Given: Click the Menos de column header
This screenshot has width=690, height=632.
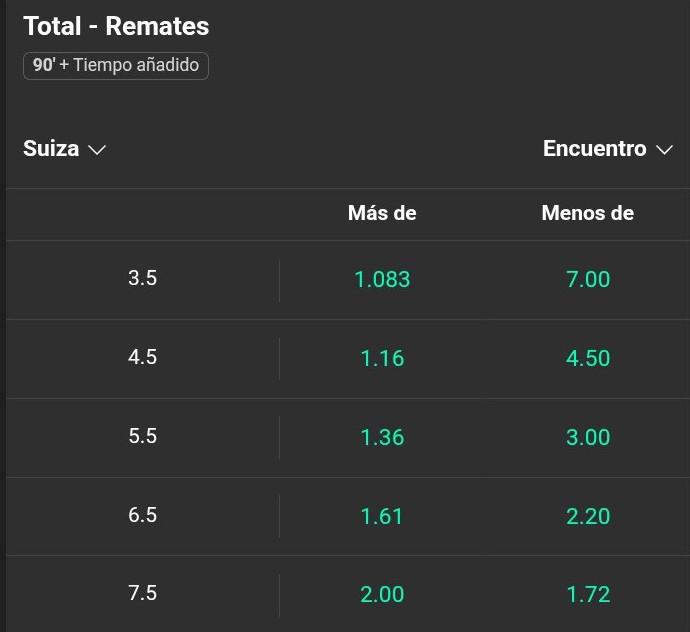Looking at the screenshot, I should click(x=587, y=213).
